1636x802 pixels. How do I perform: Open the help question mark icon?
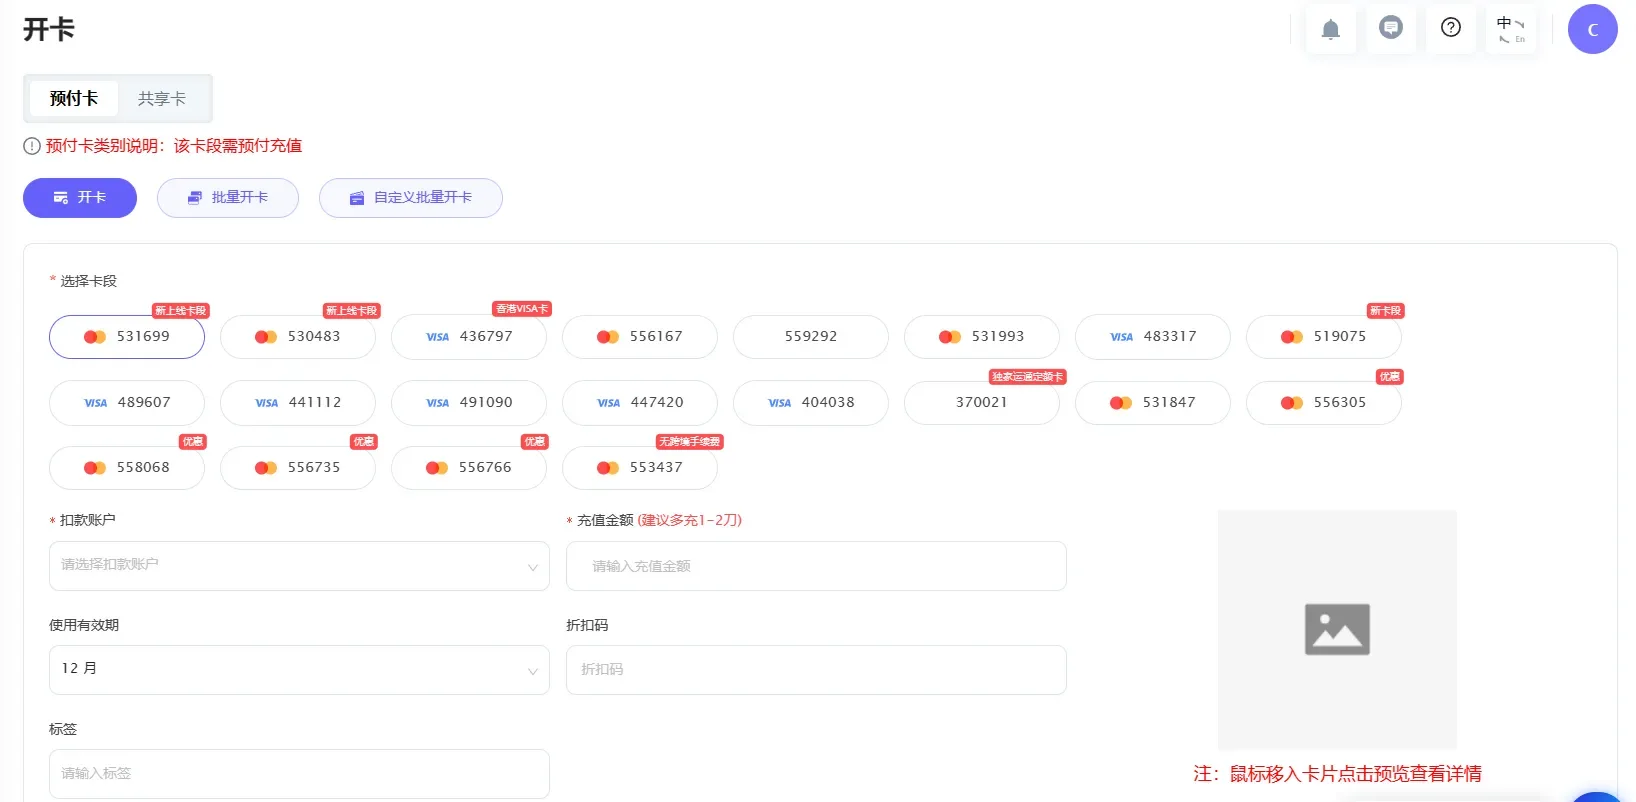[1451, 29]
